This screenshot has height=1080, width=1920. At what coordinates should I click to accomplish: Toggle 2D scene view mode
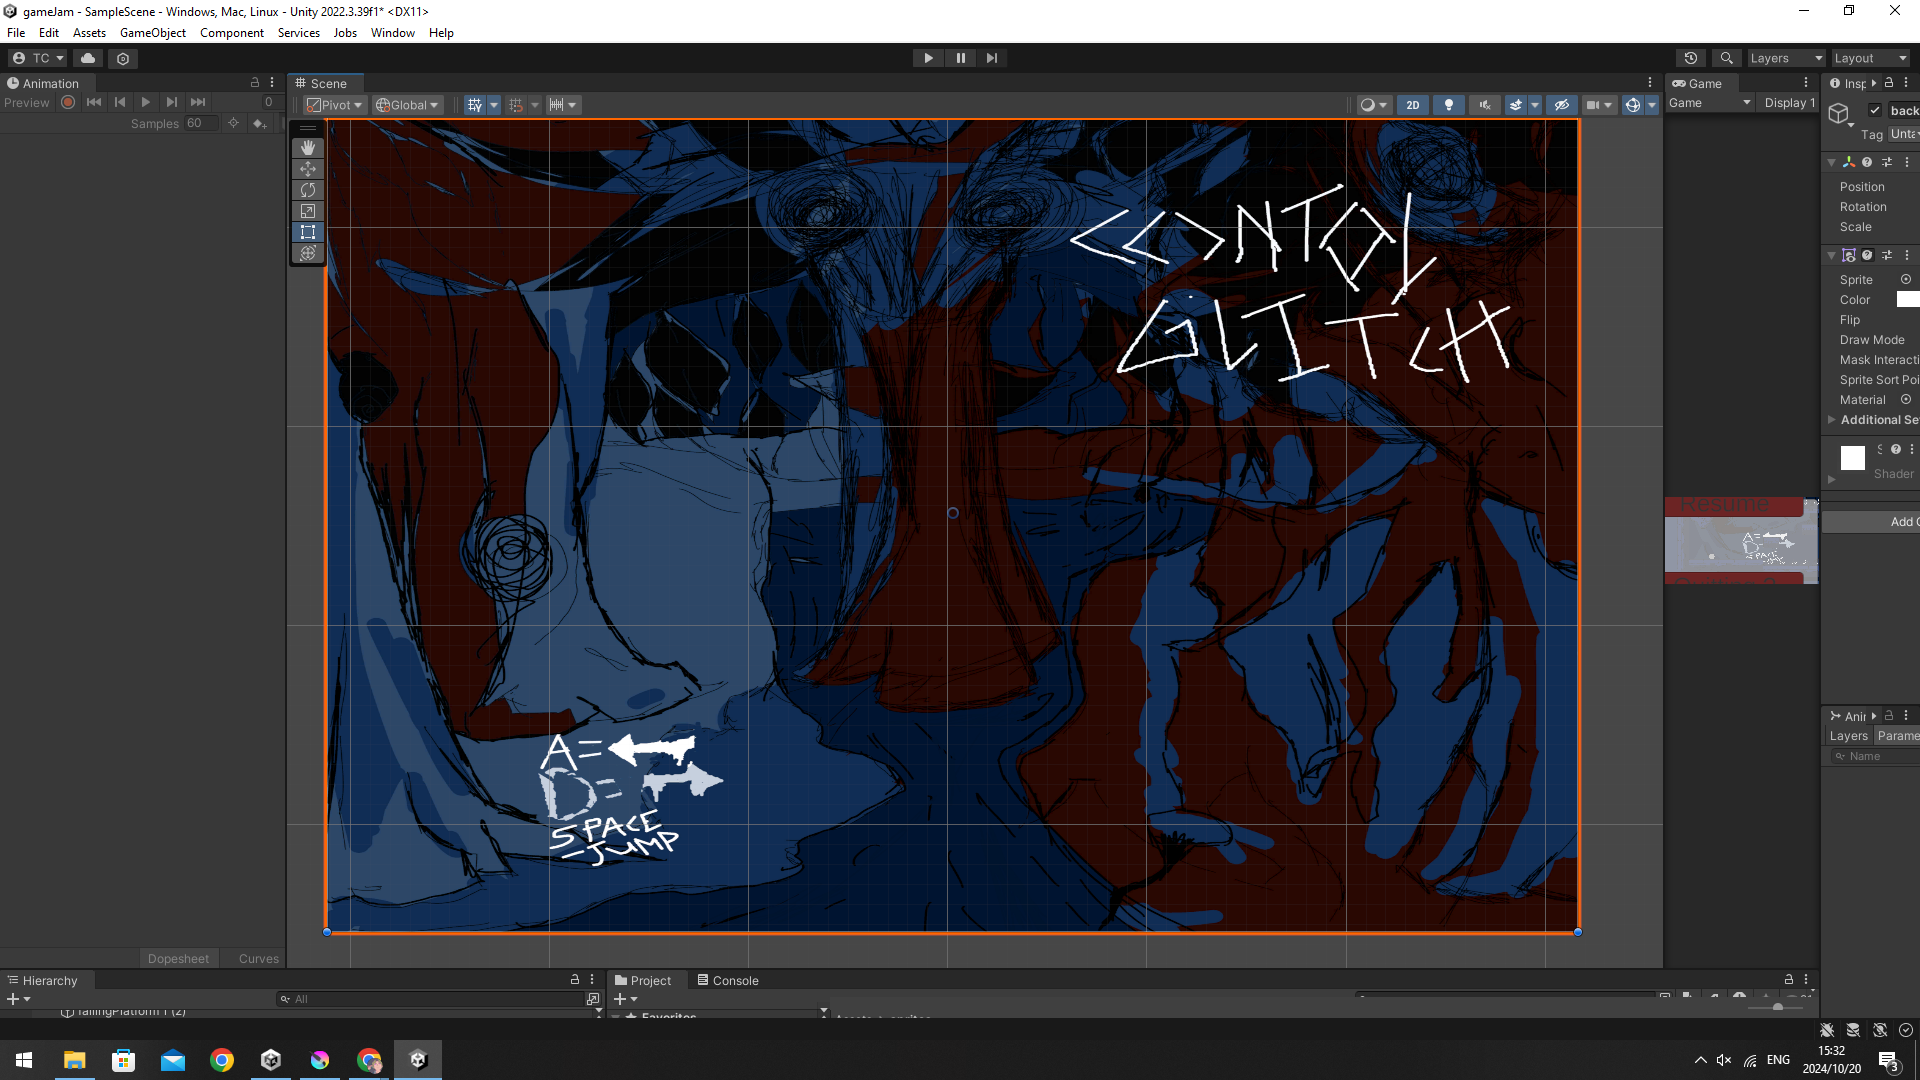click(x=1412, y=105)
